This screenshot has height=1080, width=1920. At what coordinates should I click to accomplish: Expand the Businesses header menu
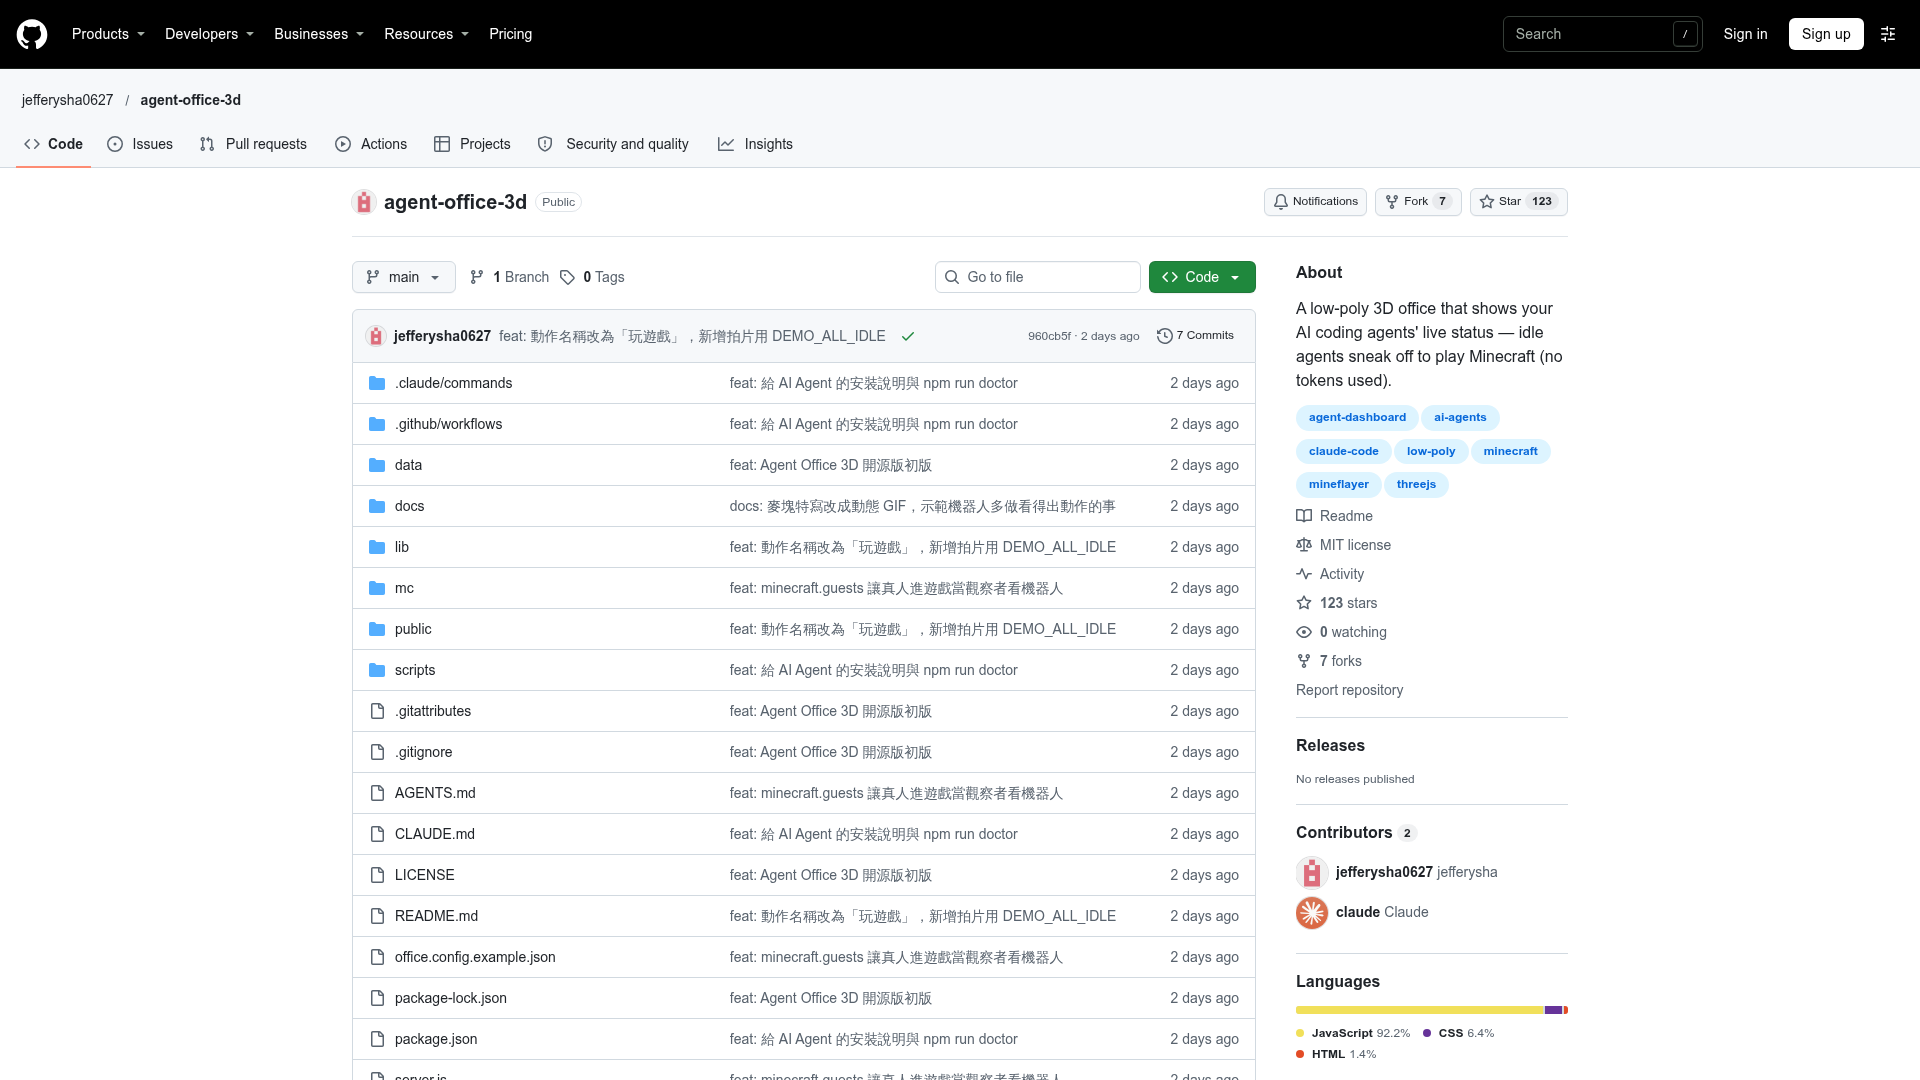point(319,34)
